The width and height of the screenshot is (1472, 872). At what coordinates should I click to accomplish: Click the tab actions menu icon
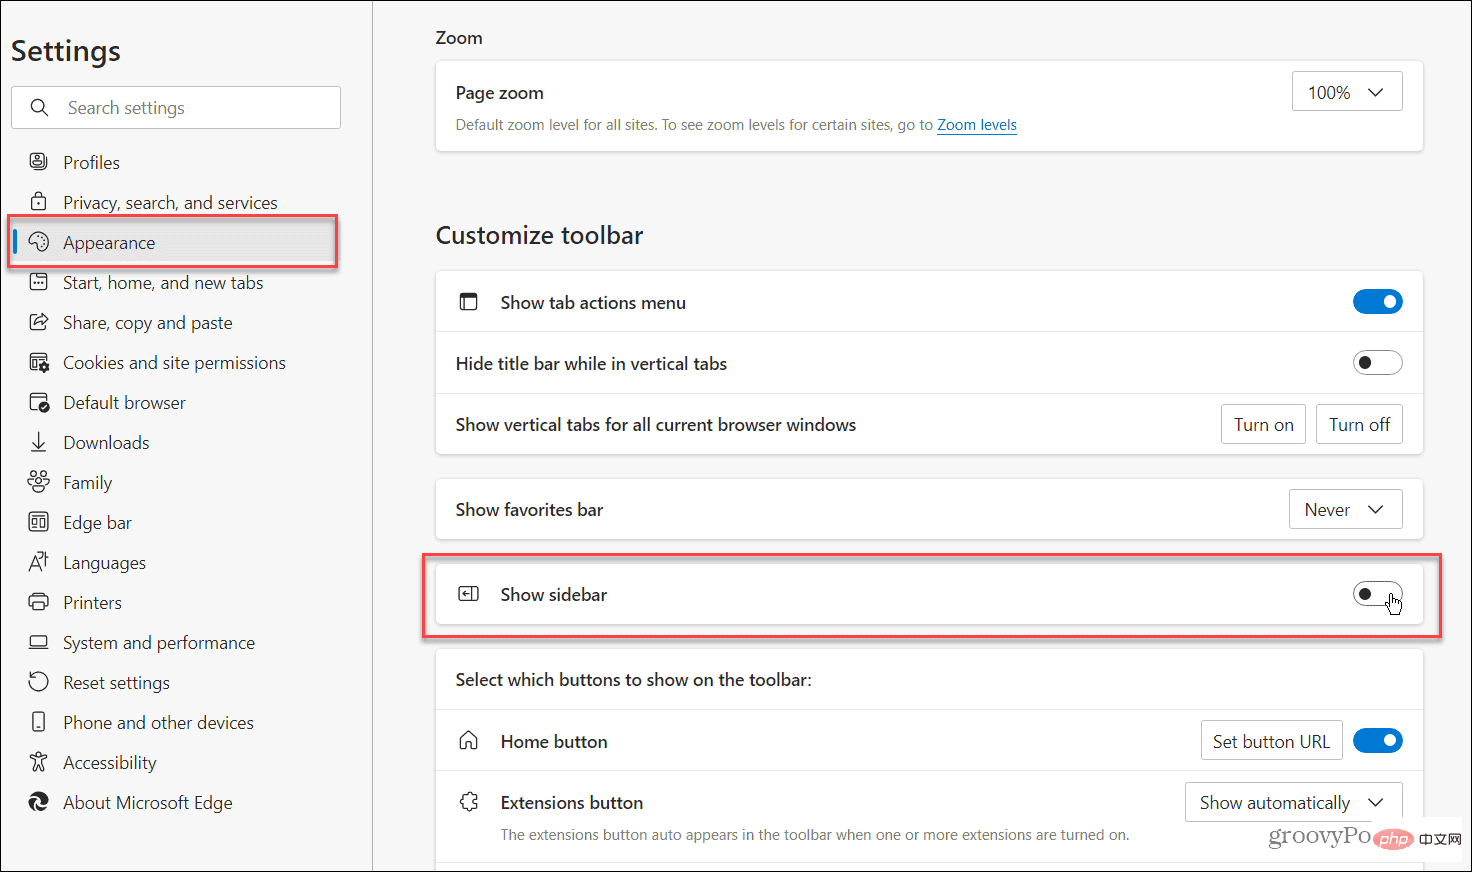point(468,301)
